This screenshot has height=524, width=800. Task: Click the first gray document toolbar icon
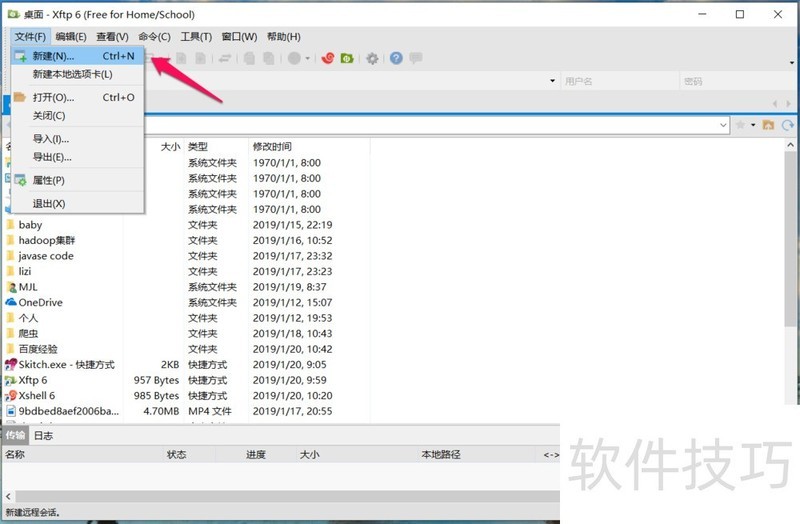click(x=181, y=58)
